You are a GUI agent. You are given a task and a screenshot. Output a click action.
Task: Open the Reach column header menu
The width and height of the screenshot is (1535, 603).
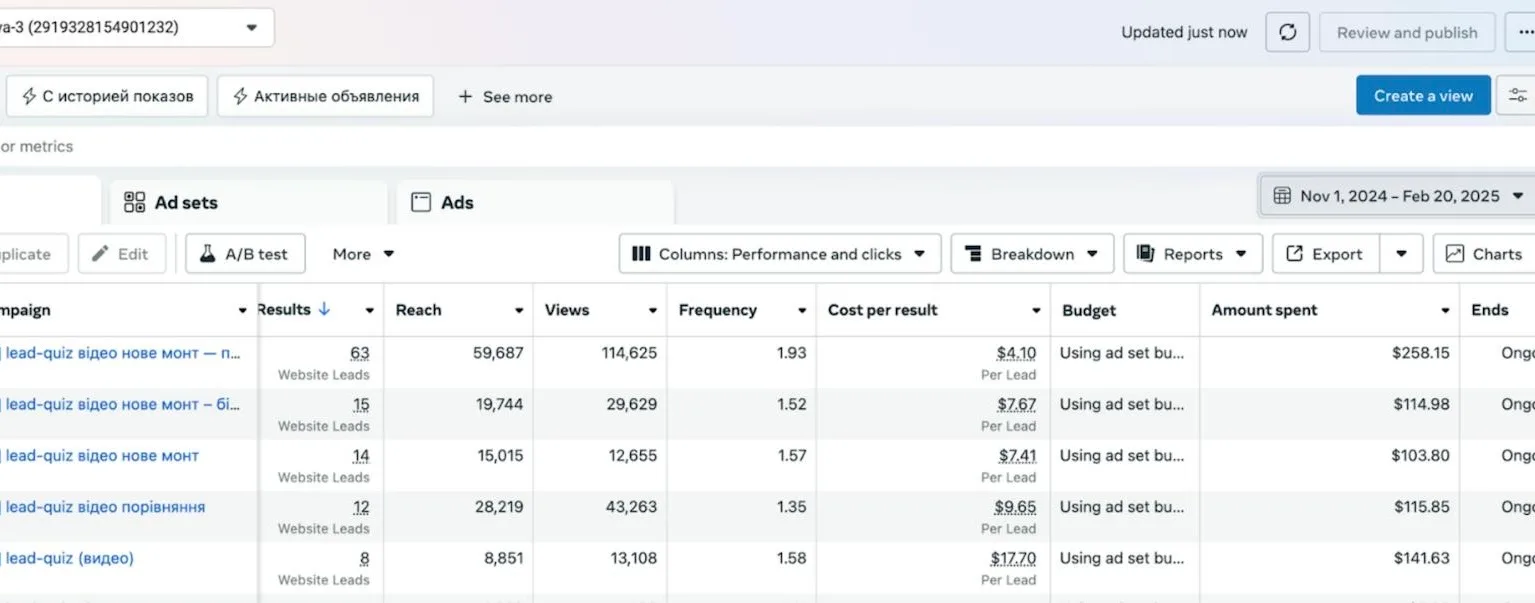point(519,311)
